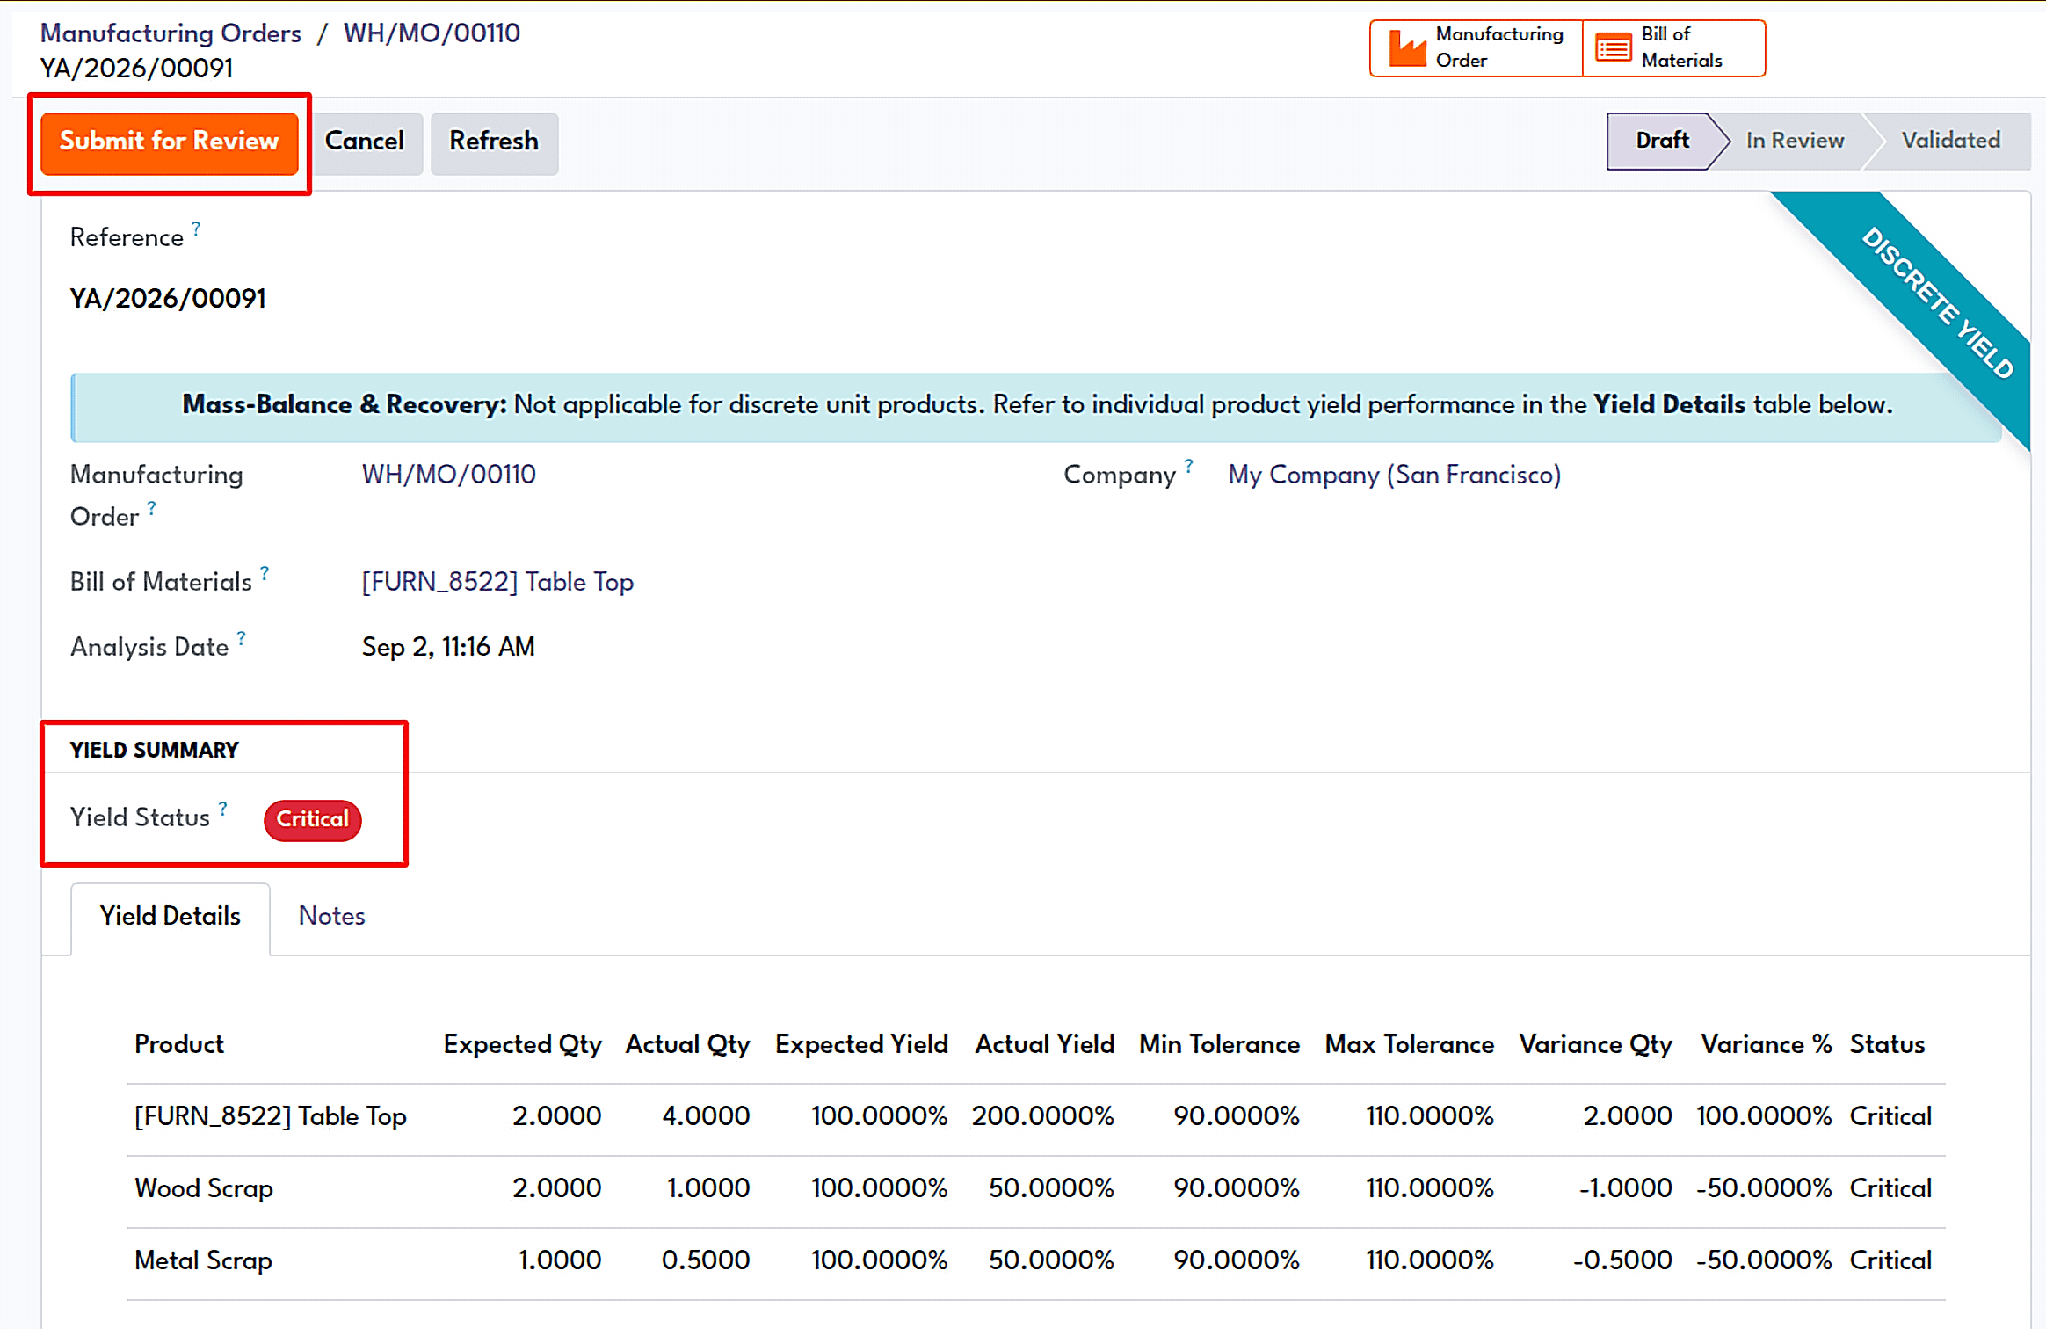This screenshot has width=2046, height=1329.
Task: Sort by Product column header
Action: point(179,1045)
